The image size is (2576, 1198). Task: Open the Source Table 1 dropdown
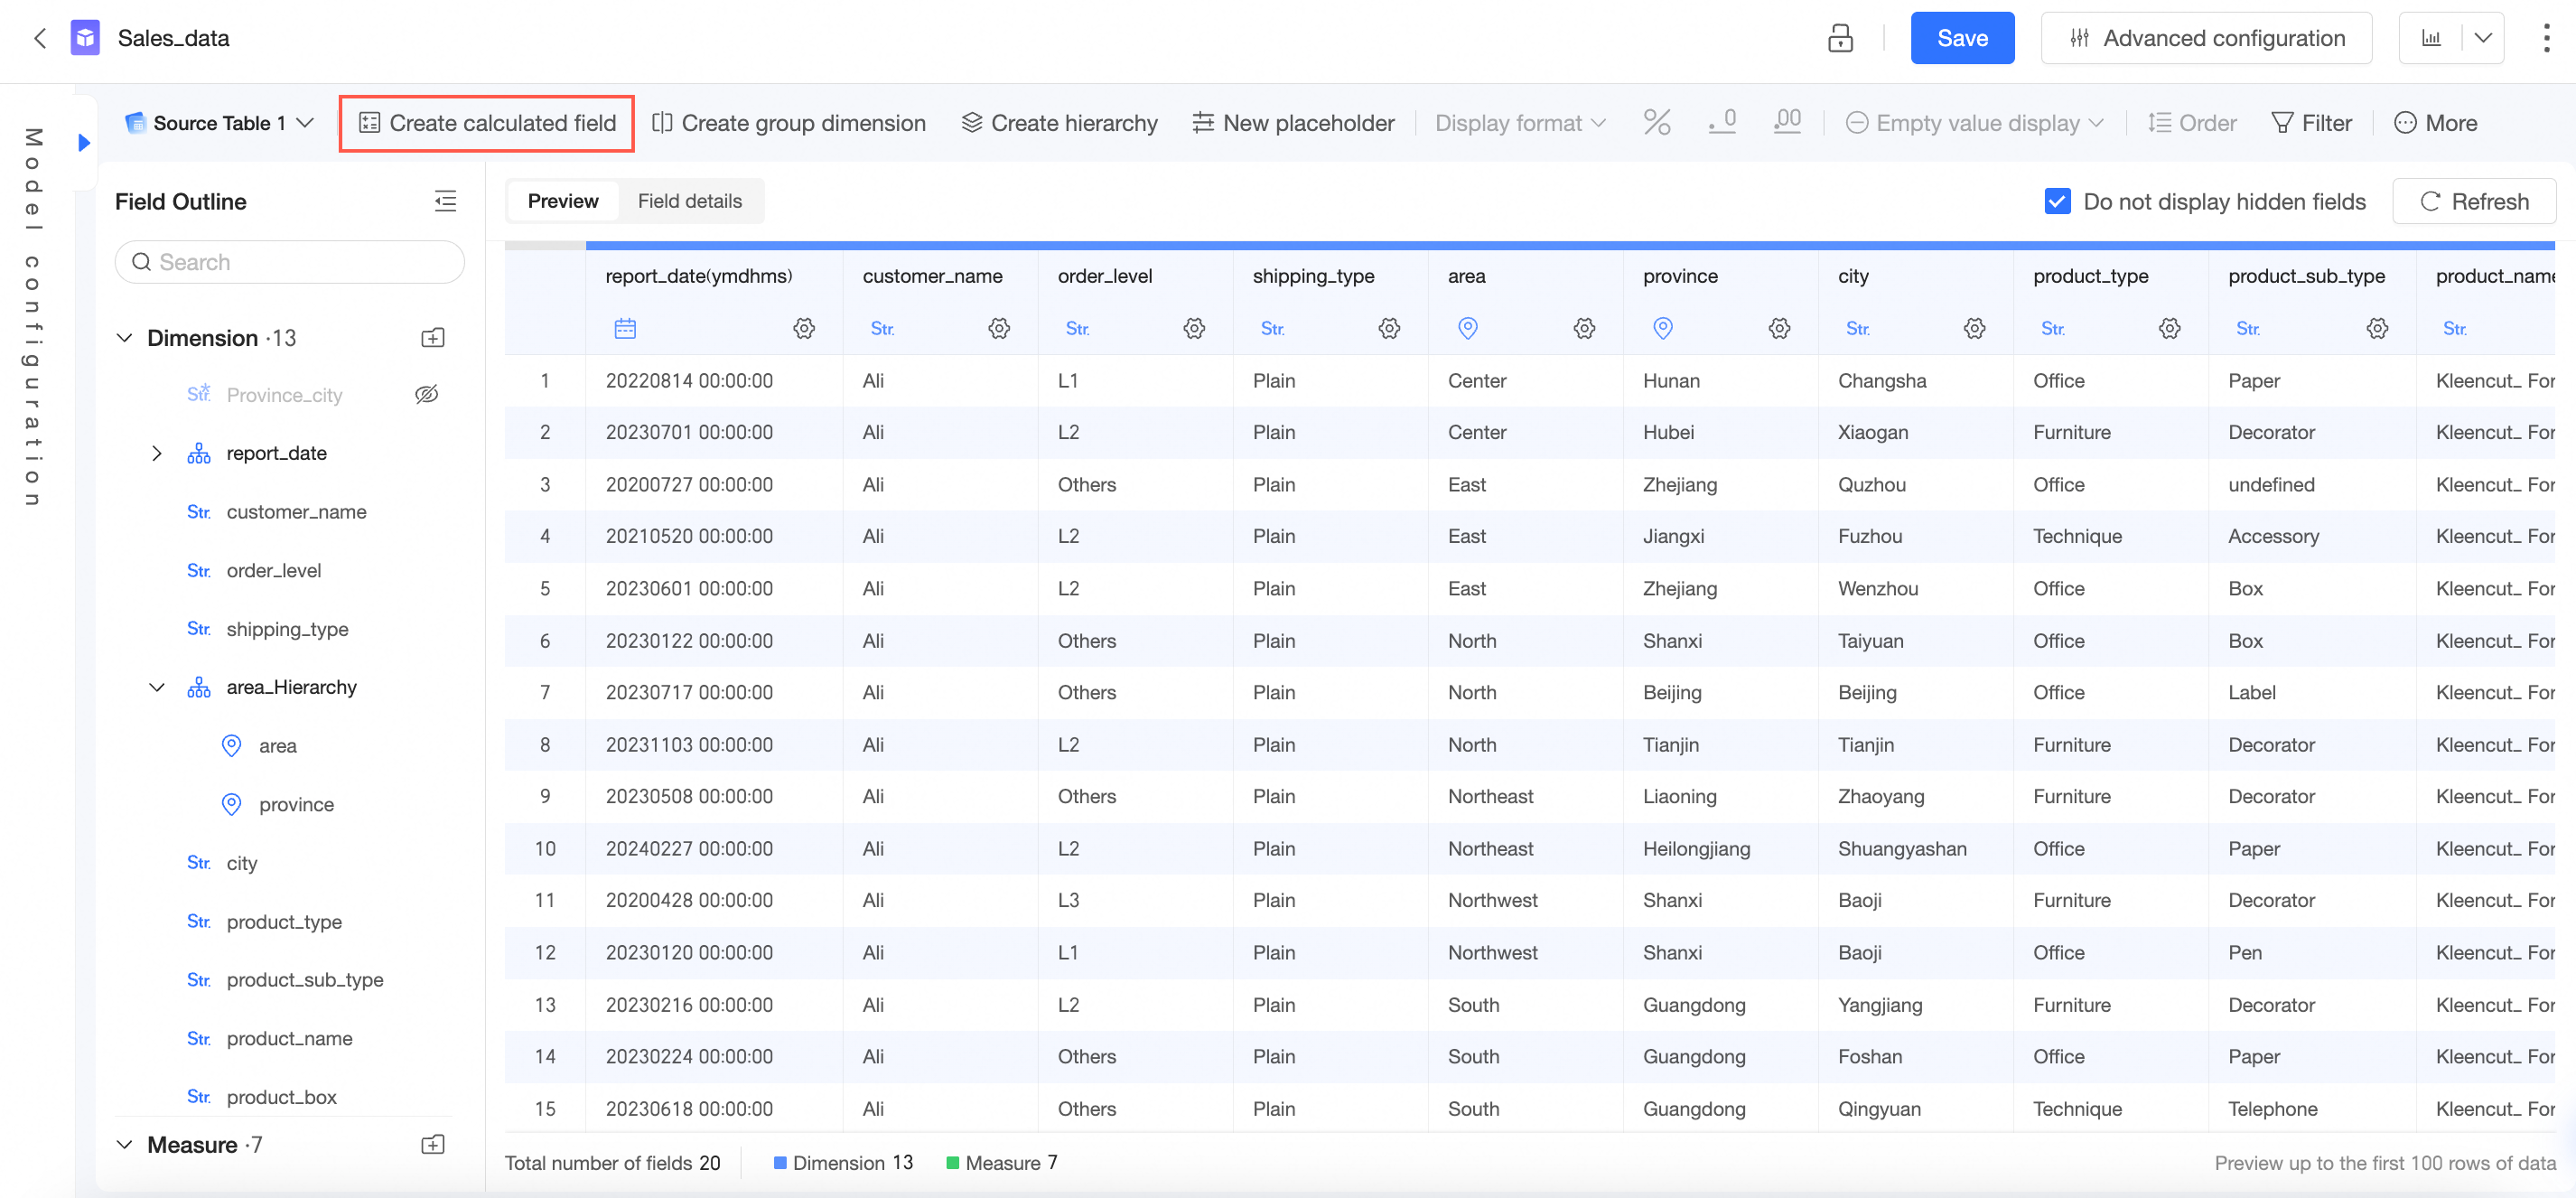pos(220,123)
